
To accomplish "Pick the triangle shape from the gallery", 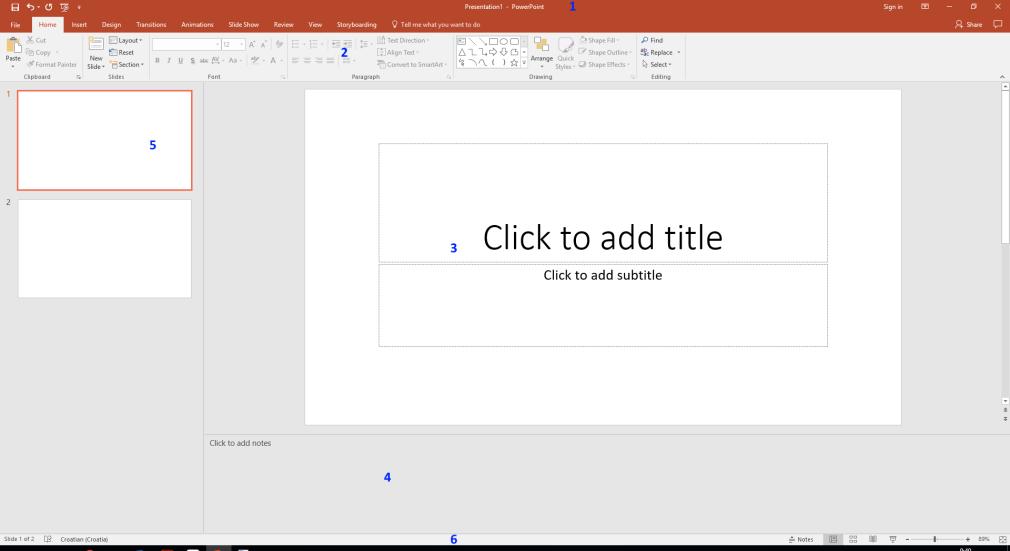I will click(x=462, y=52).
